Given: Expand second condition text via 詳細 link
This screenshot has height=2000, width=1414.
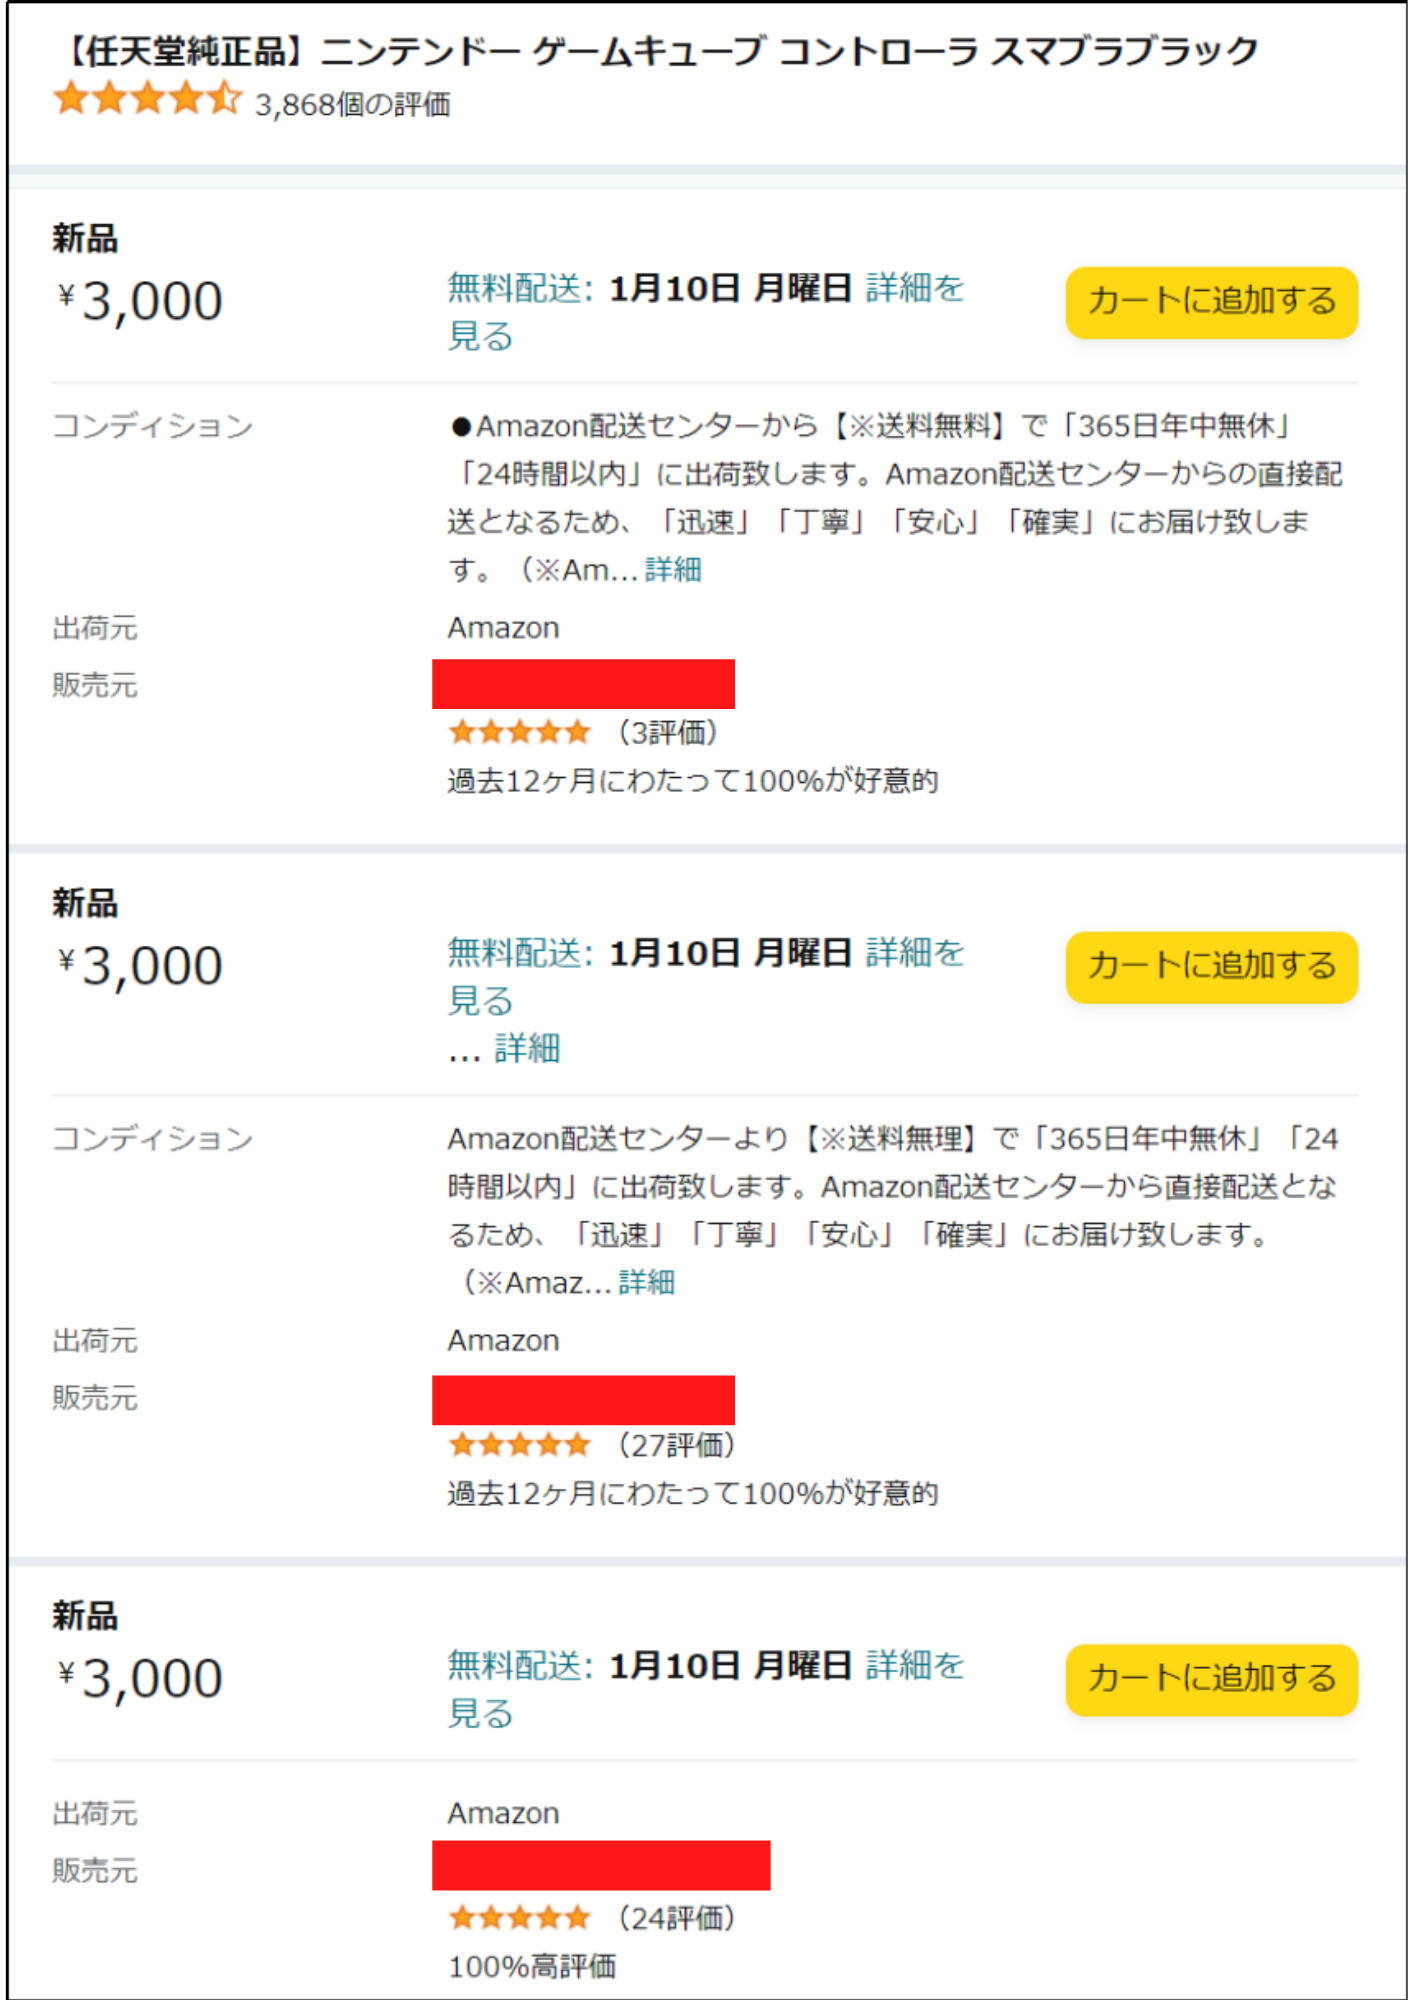Looking at the screenshot, I should (646, 1282).
